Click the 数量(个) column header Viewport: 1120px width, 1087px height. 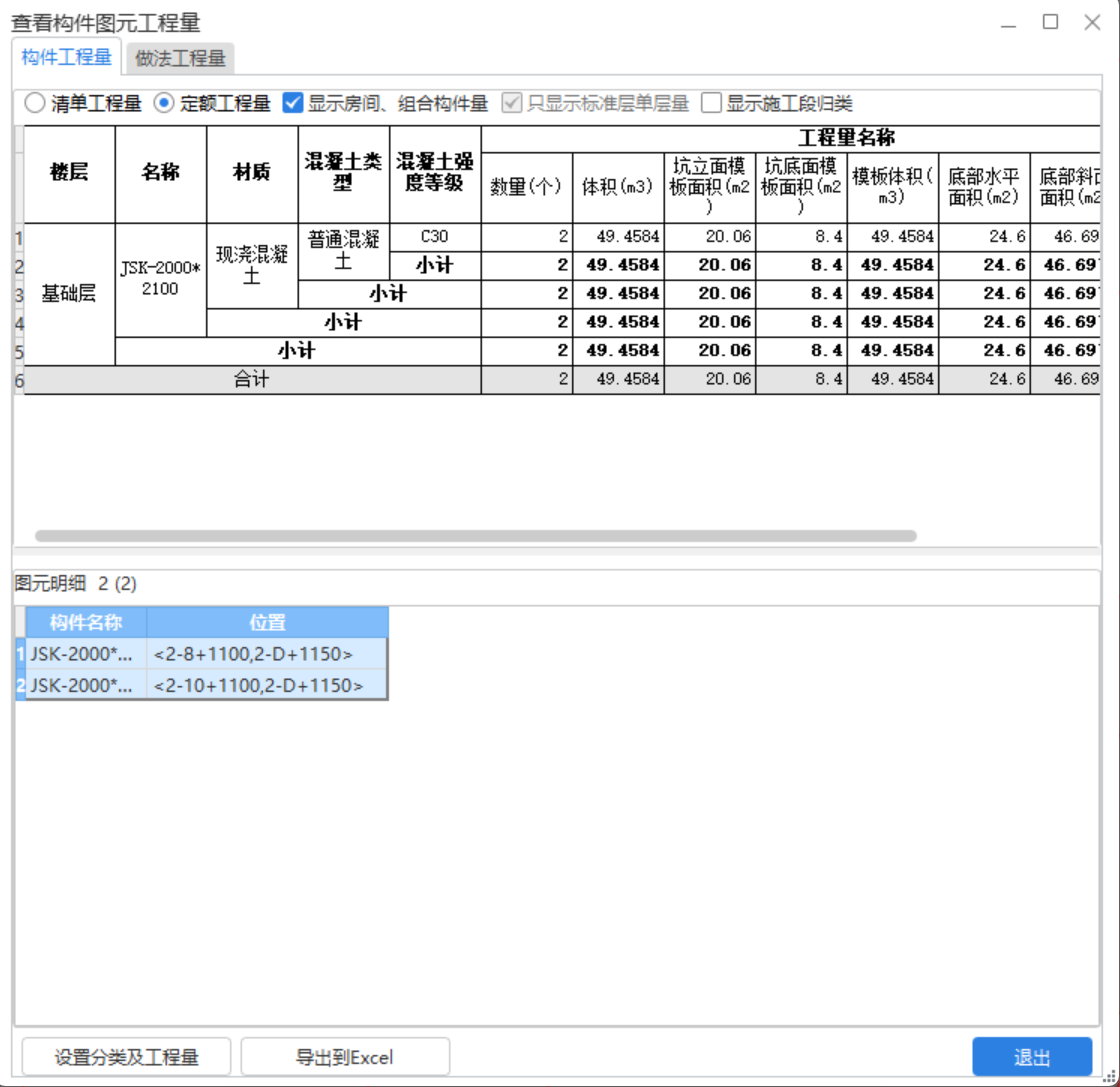pyautogui.click(x=526, y=187)
